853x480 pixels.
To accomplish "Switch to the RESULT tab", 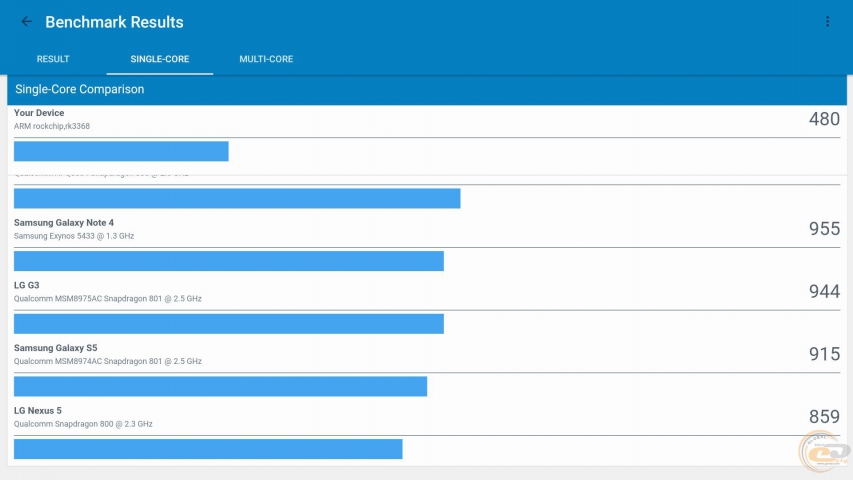I will [x=53, y=59].
